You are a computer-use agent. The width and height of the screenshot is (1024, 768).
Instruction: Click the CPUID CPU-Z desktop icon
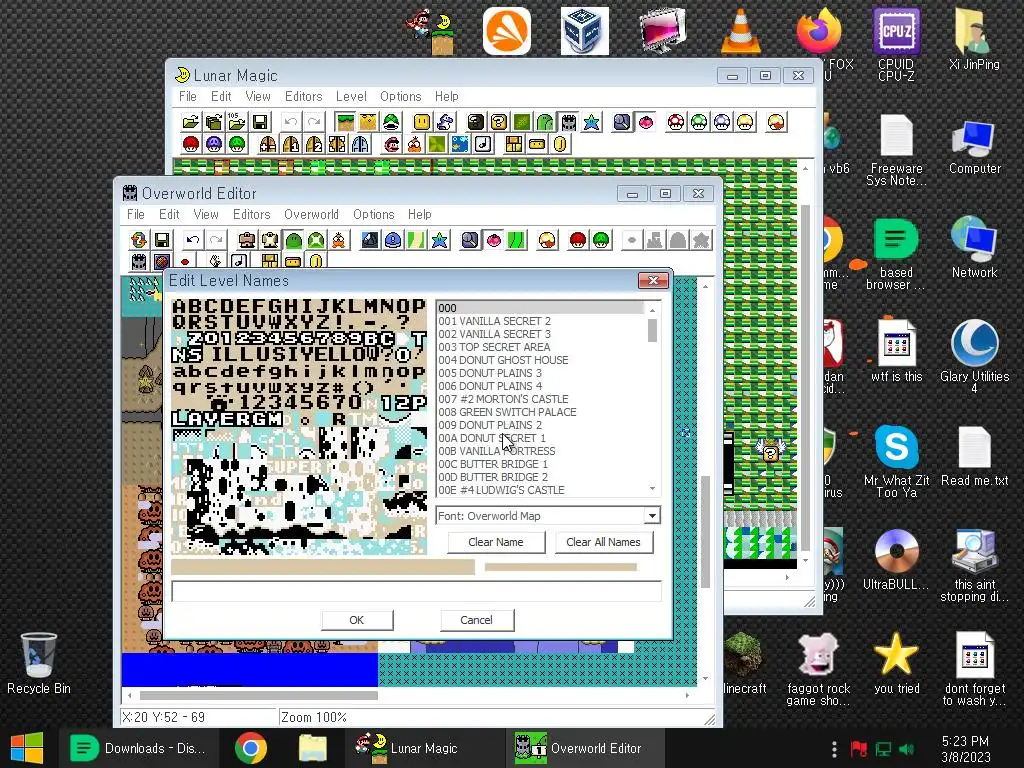(x=896, y=44)
